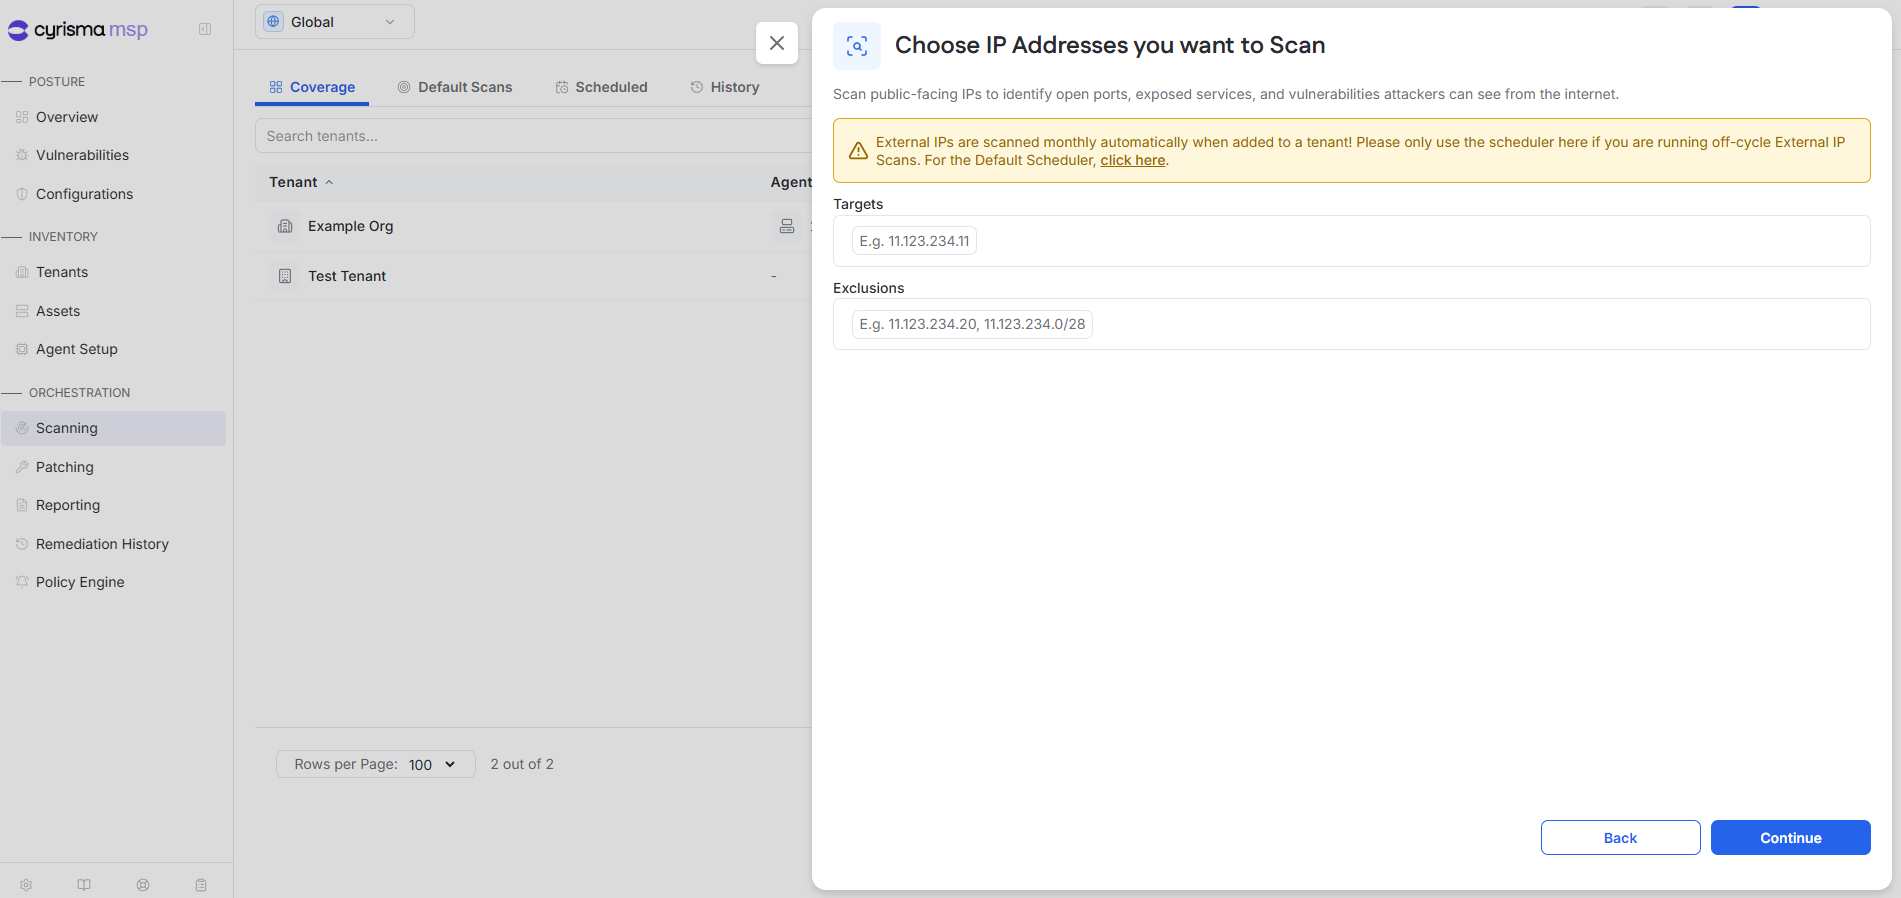This screenshot has width=1901, height=898.
Task: Click the Tenants building icon in the sidebar
Action: click(22, 272)
